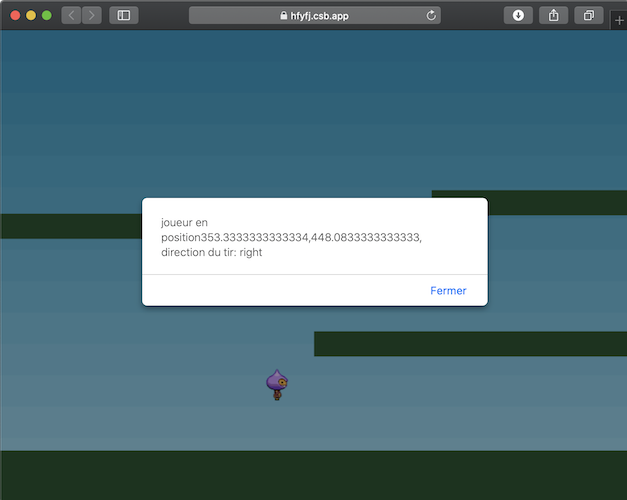The width and height of the screenshot is (627, 500).
Task: Click the purple player character sprite
Action: coord(277,385)
